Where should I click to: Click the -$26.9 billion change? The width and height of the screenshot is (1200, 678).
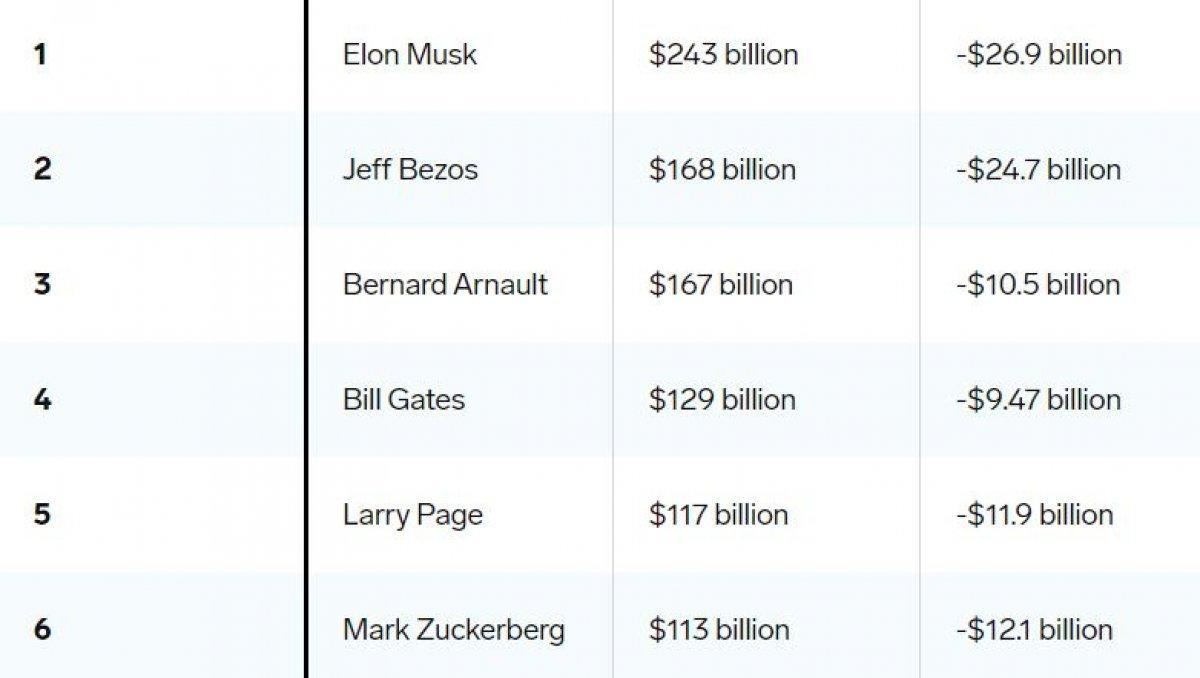1038,54
